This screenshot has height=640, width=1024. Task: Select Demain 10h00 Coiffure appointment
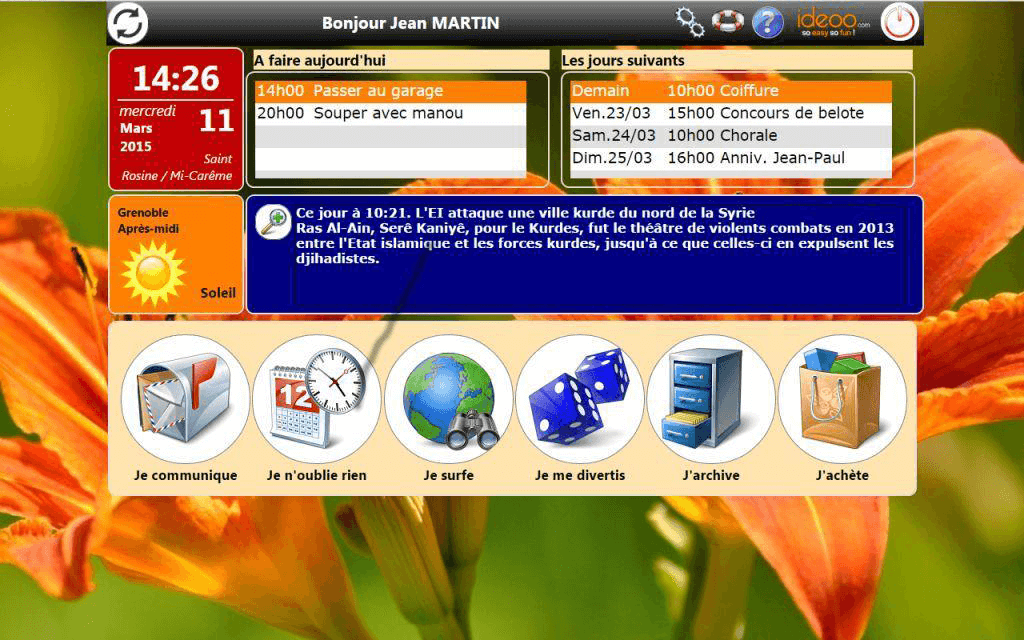[730, 91]
